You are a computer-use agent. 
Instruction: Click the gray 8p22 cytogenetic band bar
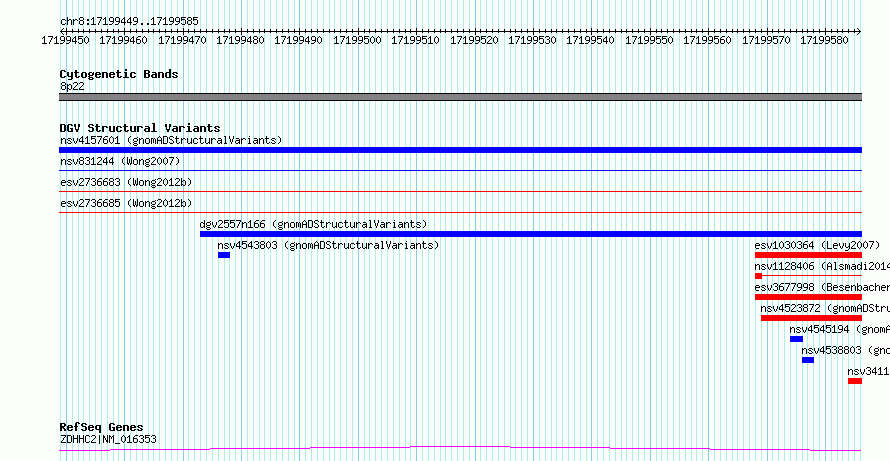460,97
